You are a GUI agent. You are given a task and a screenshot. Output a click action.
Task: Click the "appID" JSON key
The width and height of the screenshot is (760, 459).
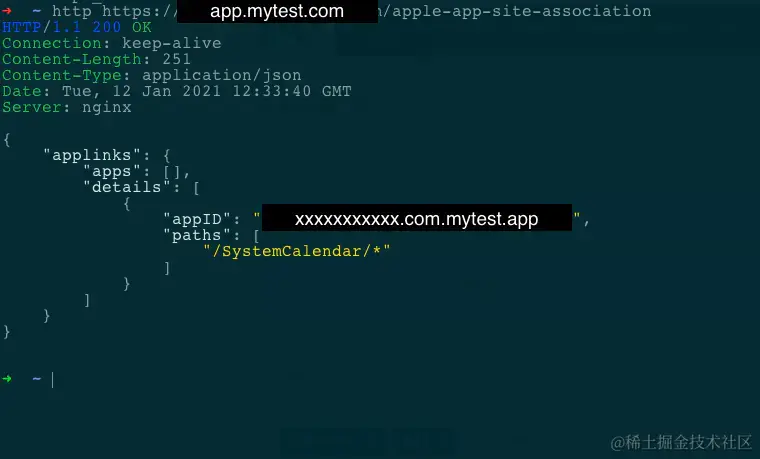point(197,219)
